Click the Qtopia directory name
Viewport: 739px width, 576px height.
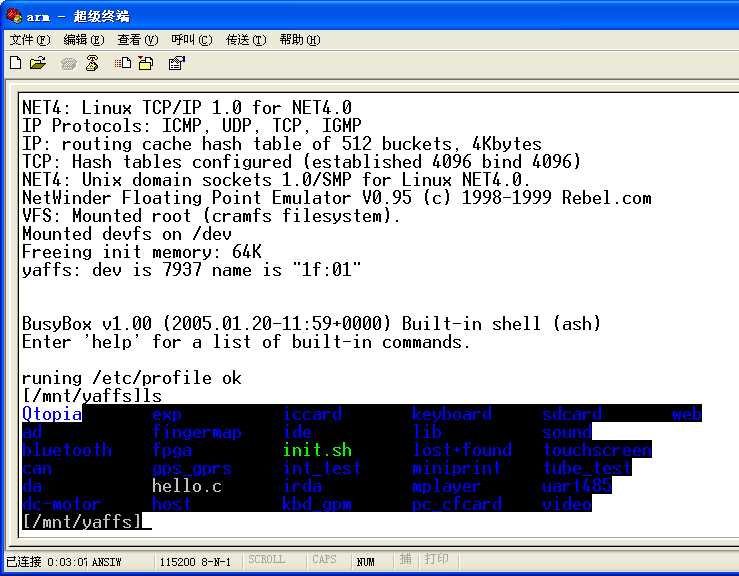pos(52,414)
